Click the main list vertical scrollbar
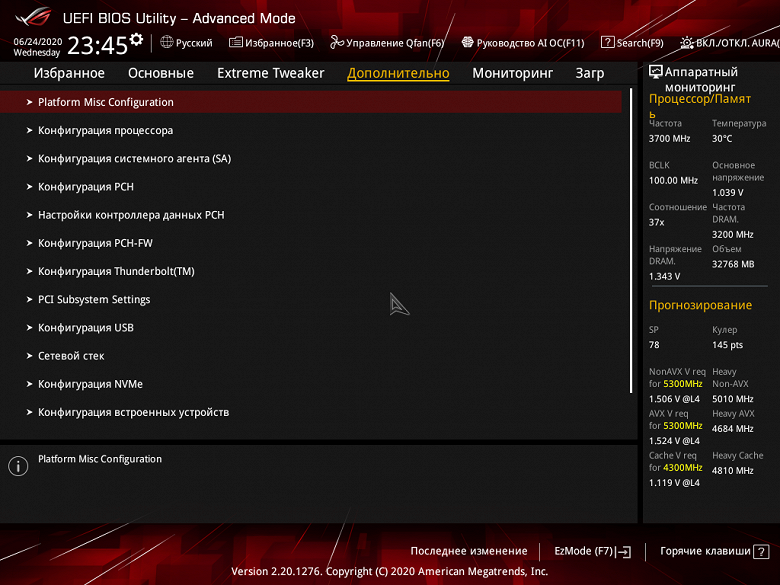 (x=631, y=241)
